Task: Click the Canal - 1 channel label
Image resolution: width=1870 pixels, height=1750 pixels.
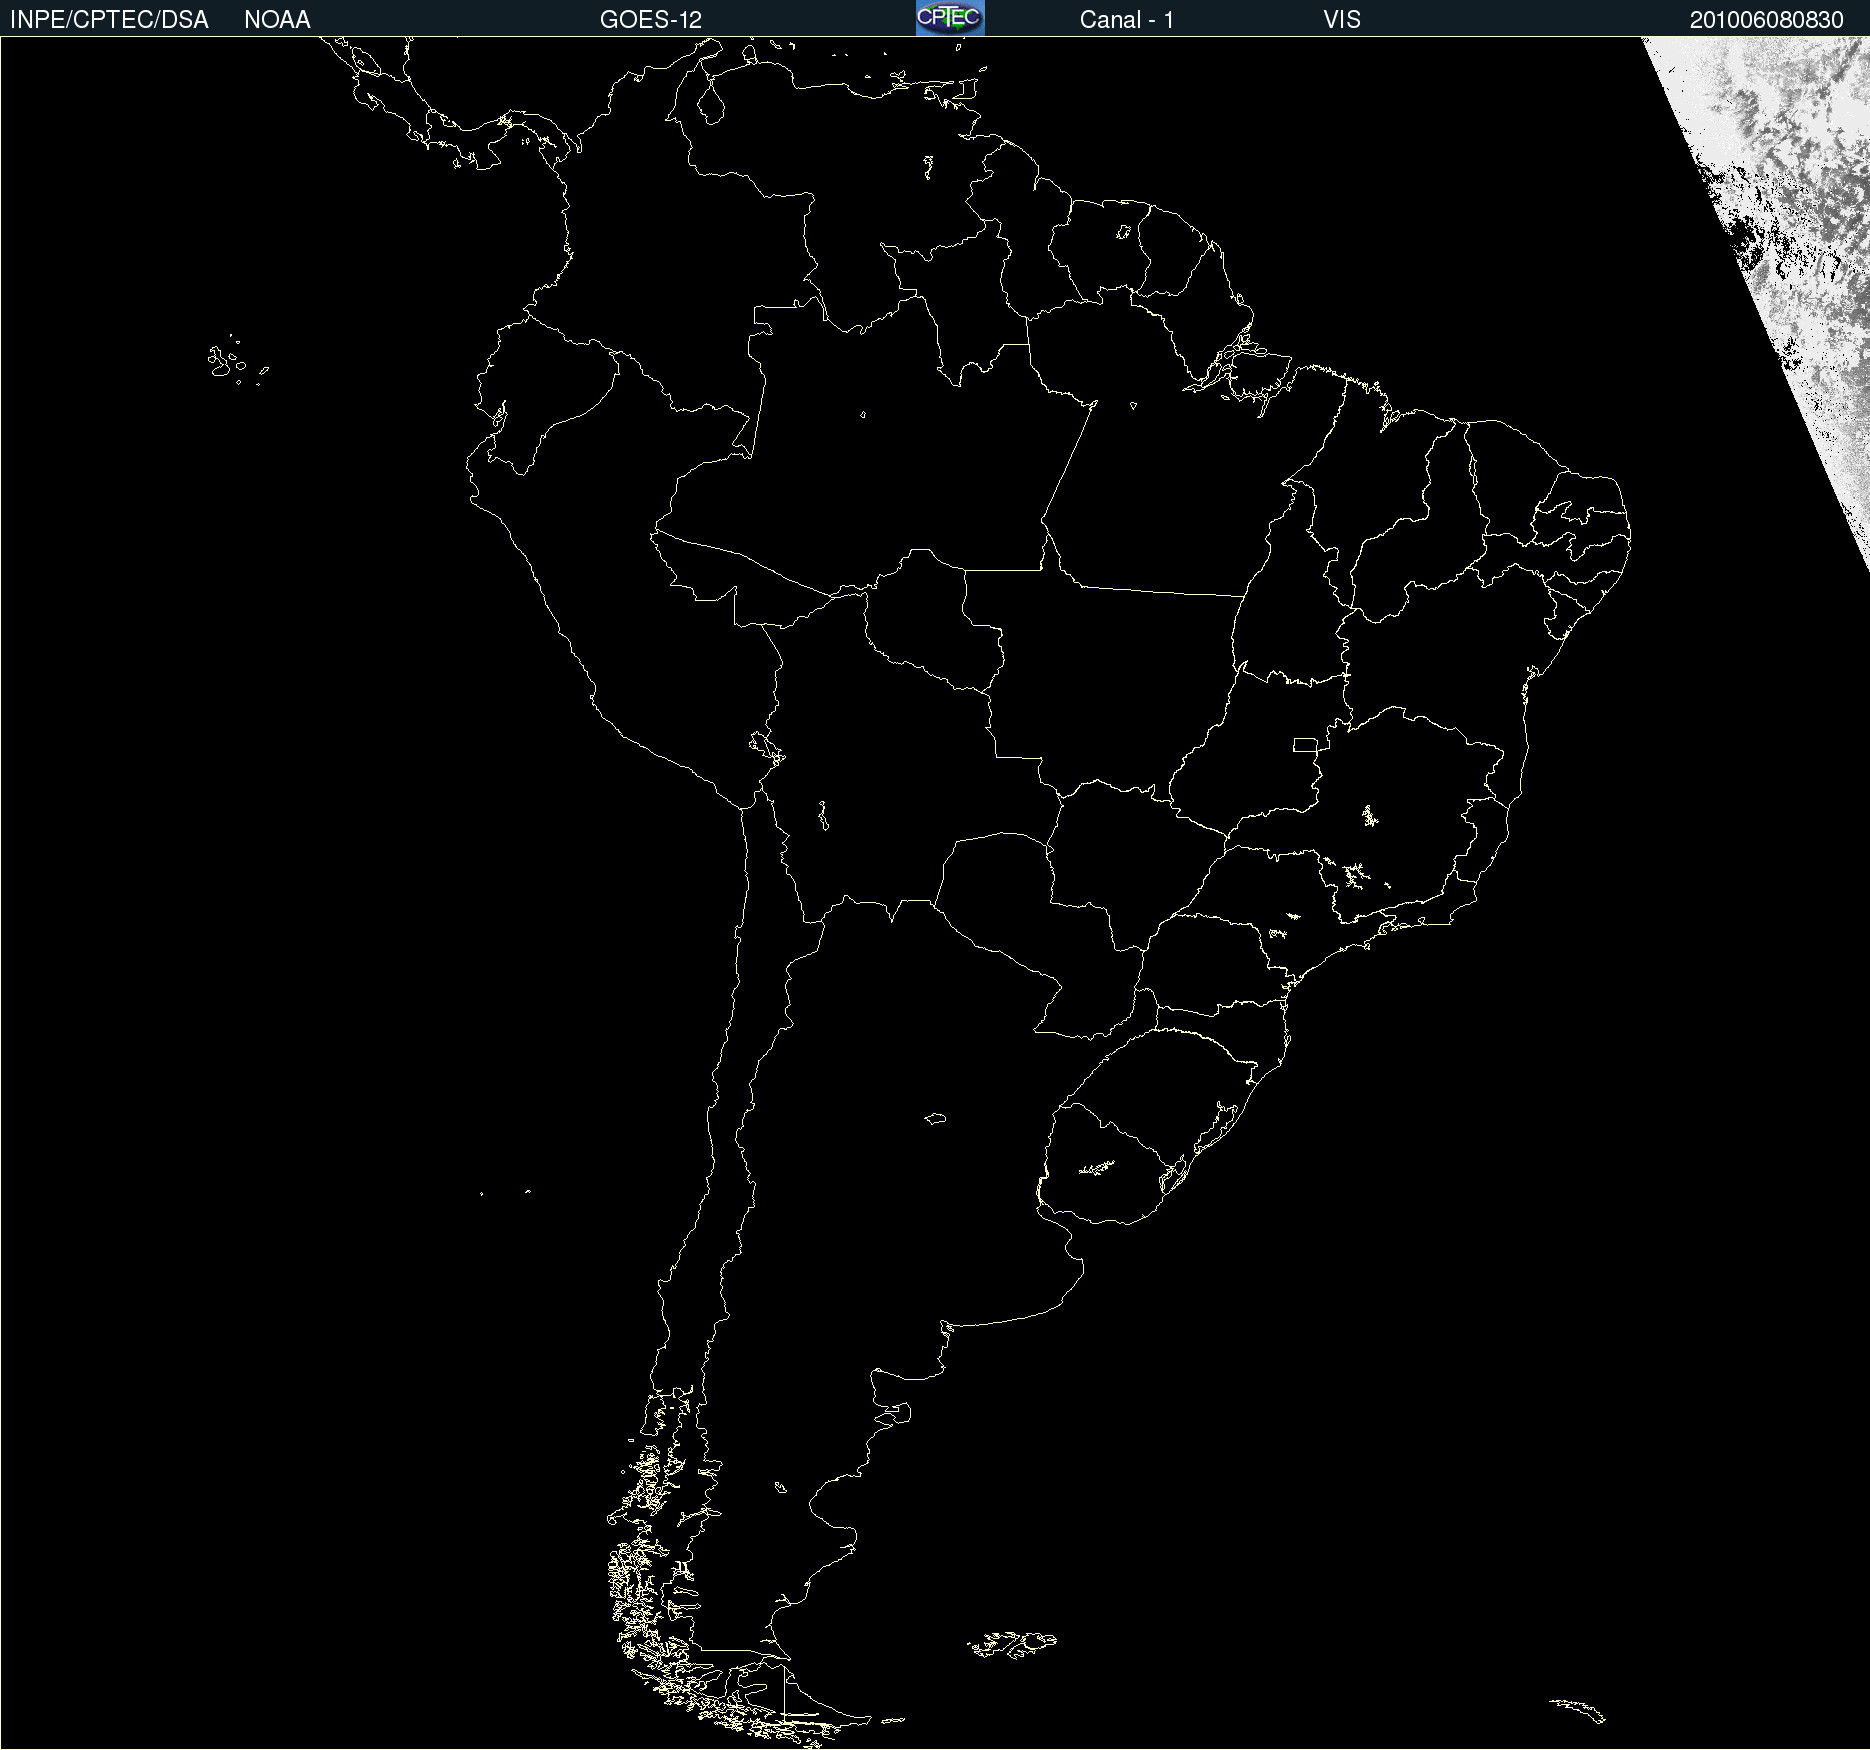Action: 1127,20
